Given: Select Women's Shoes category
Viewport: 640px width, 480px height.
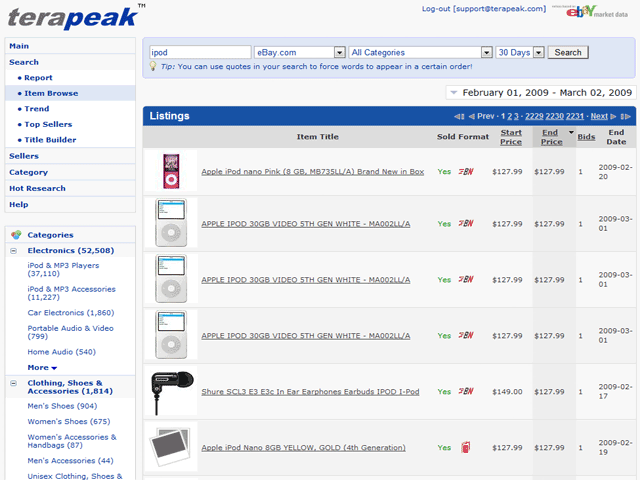Looking at the screenshot, I should (x=69, y=422).
